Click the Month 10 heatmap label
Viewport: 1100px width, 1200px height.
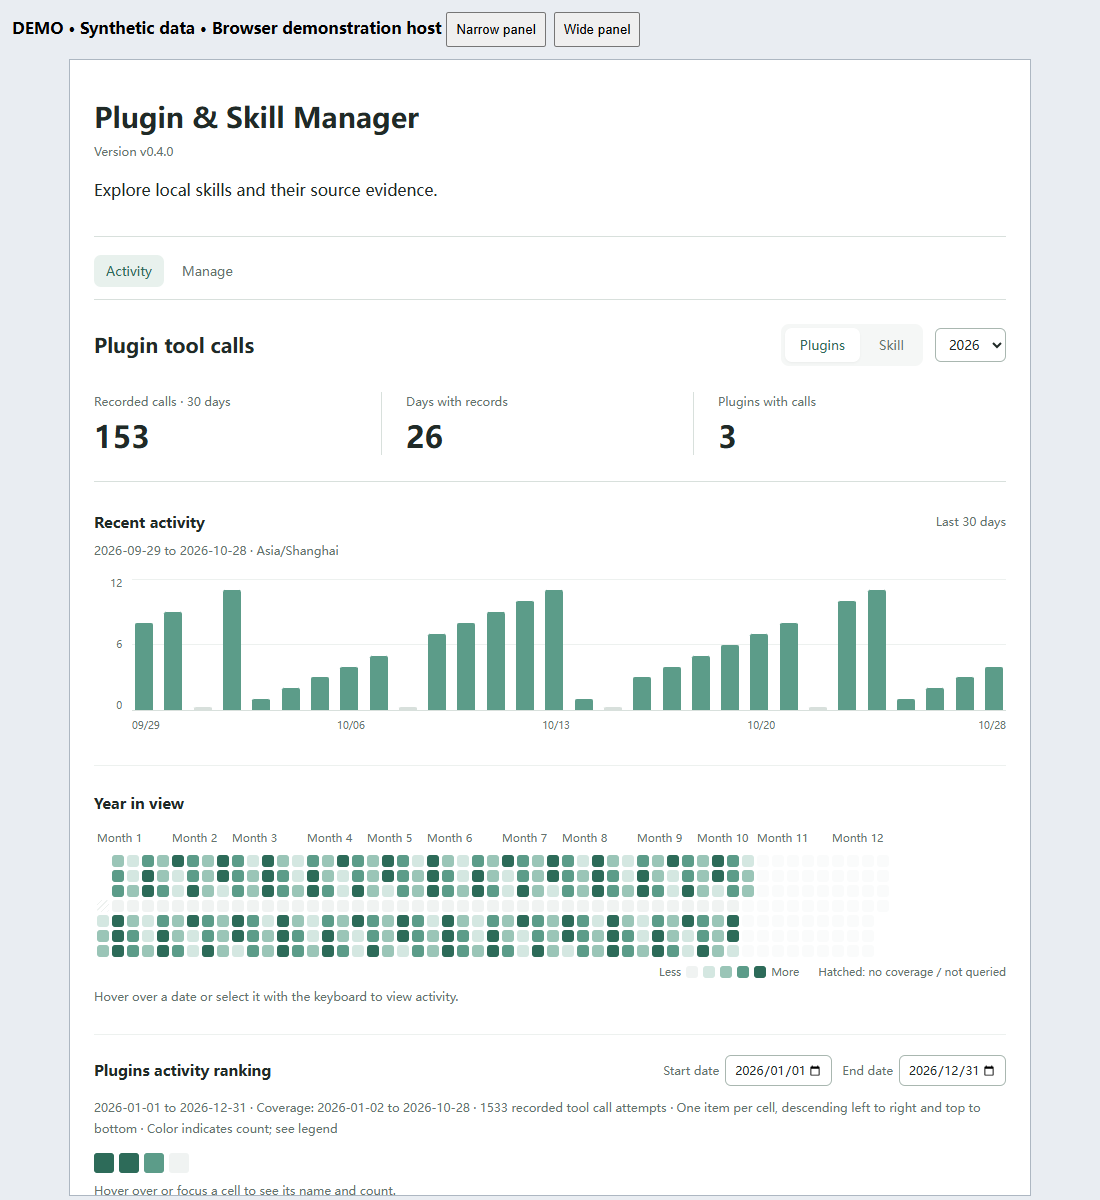pos(723,838)
